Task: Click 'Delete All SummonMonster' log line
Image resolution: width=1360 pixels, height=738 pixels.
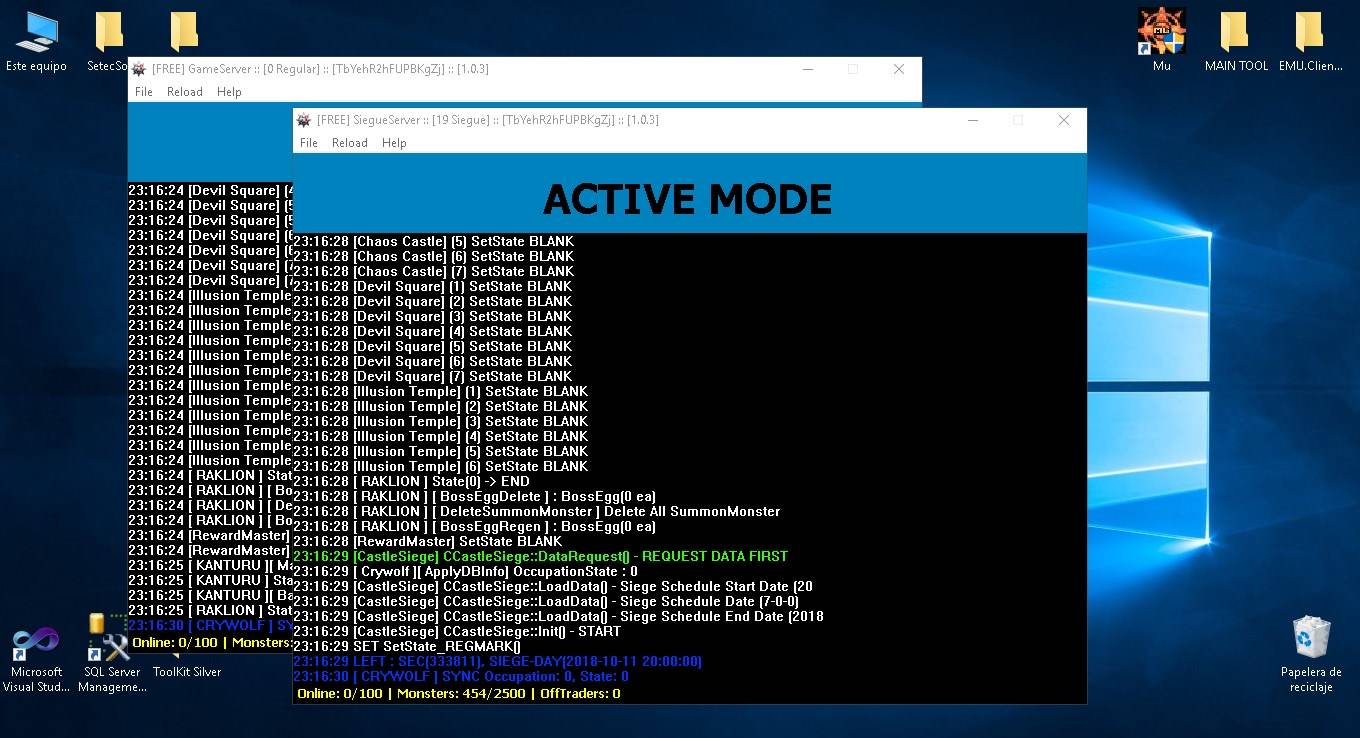Action: tap(536, 511)
